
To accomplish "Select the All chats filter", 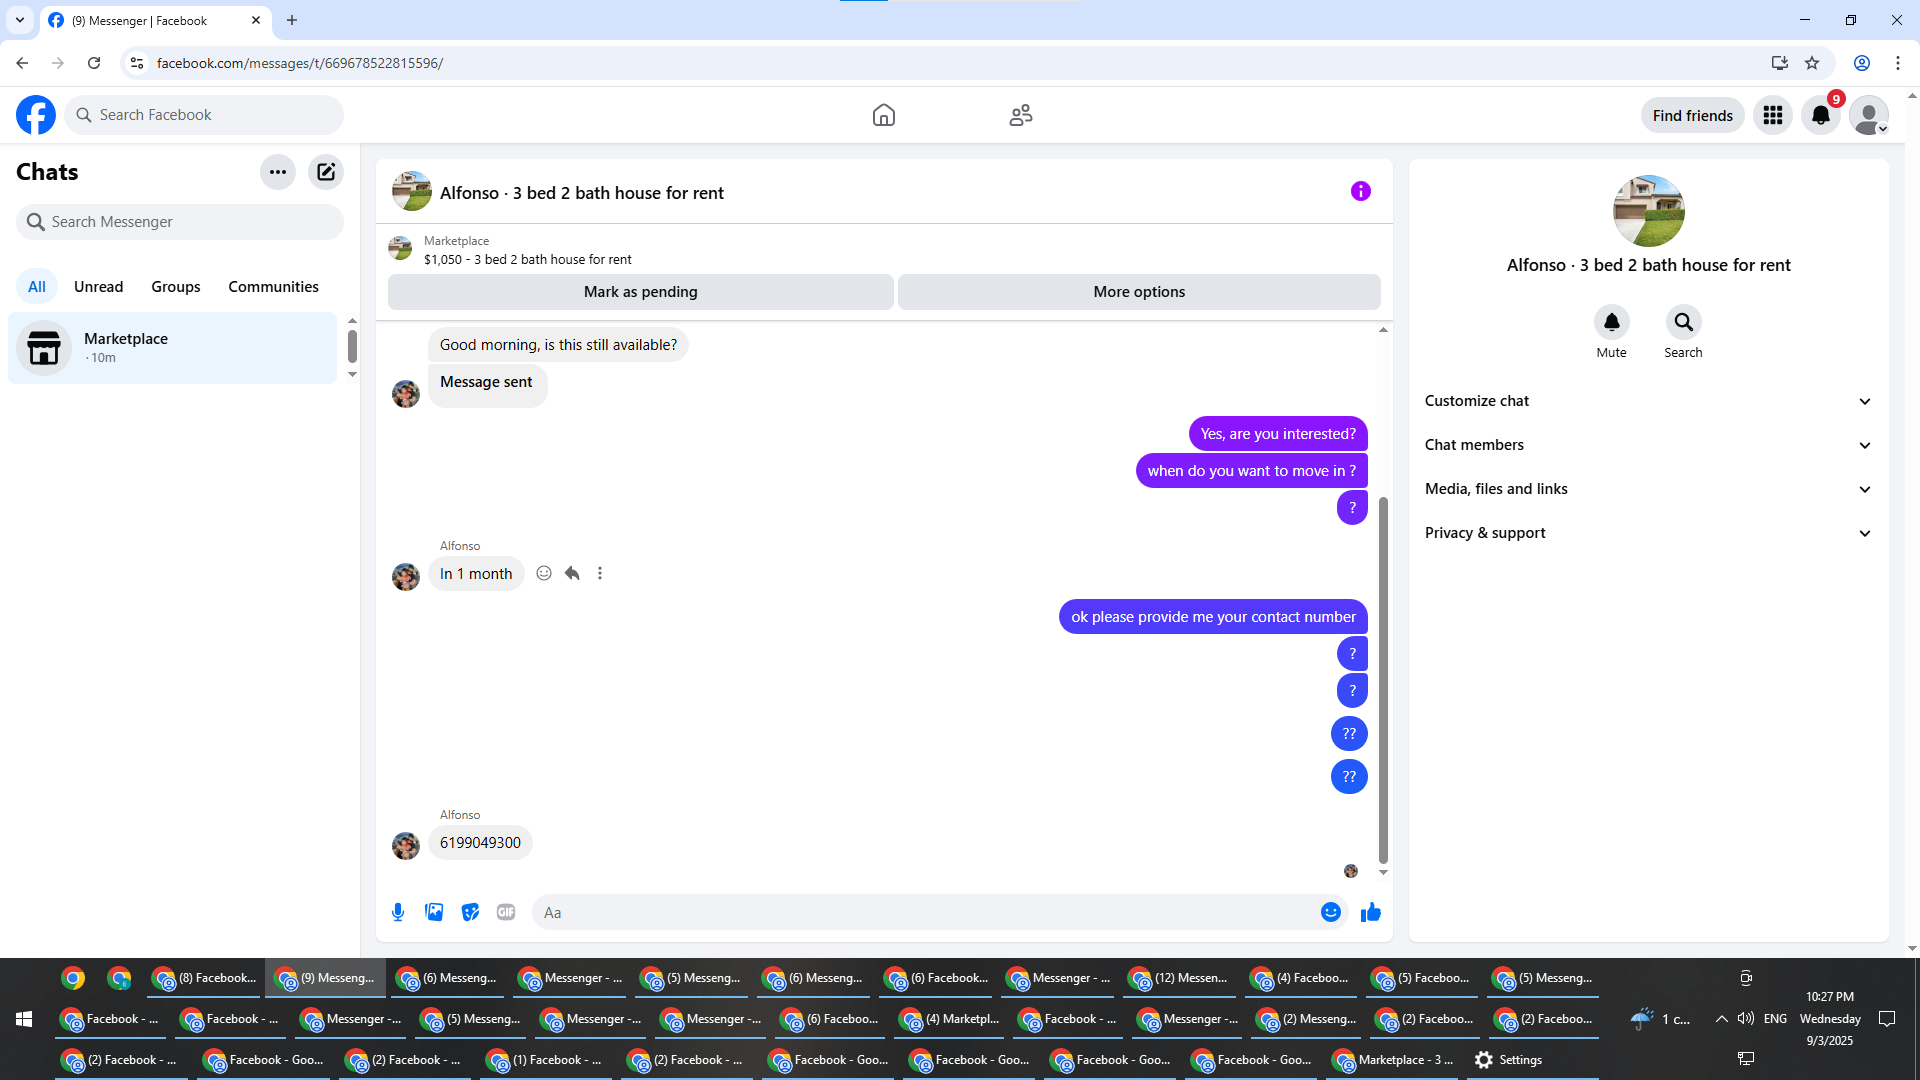I will point(37,287).
